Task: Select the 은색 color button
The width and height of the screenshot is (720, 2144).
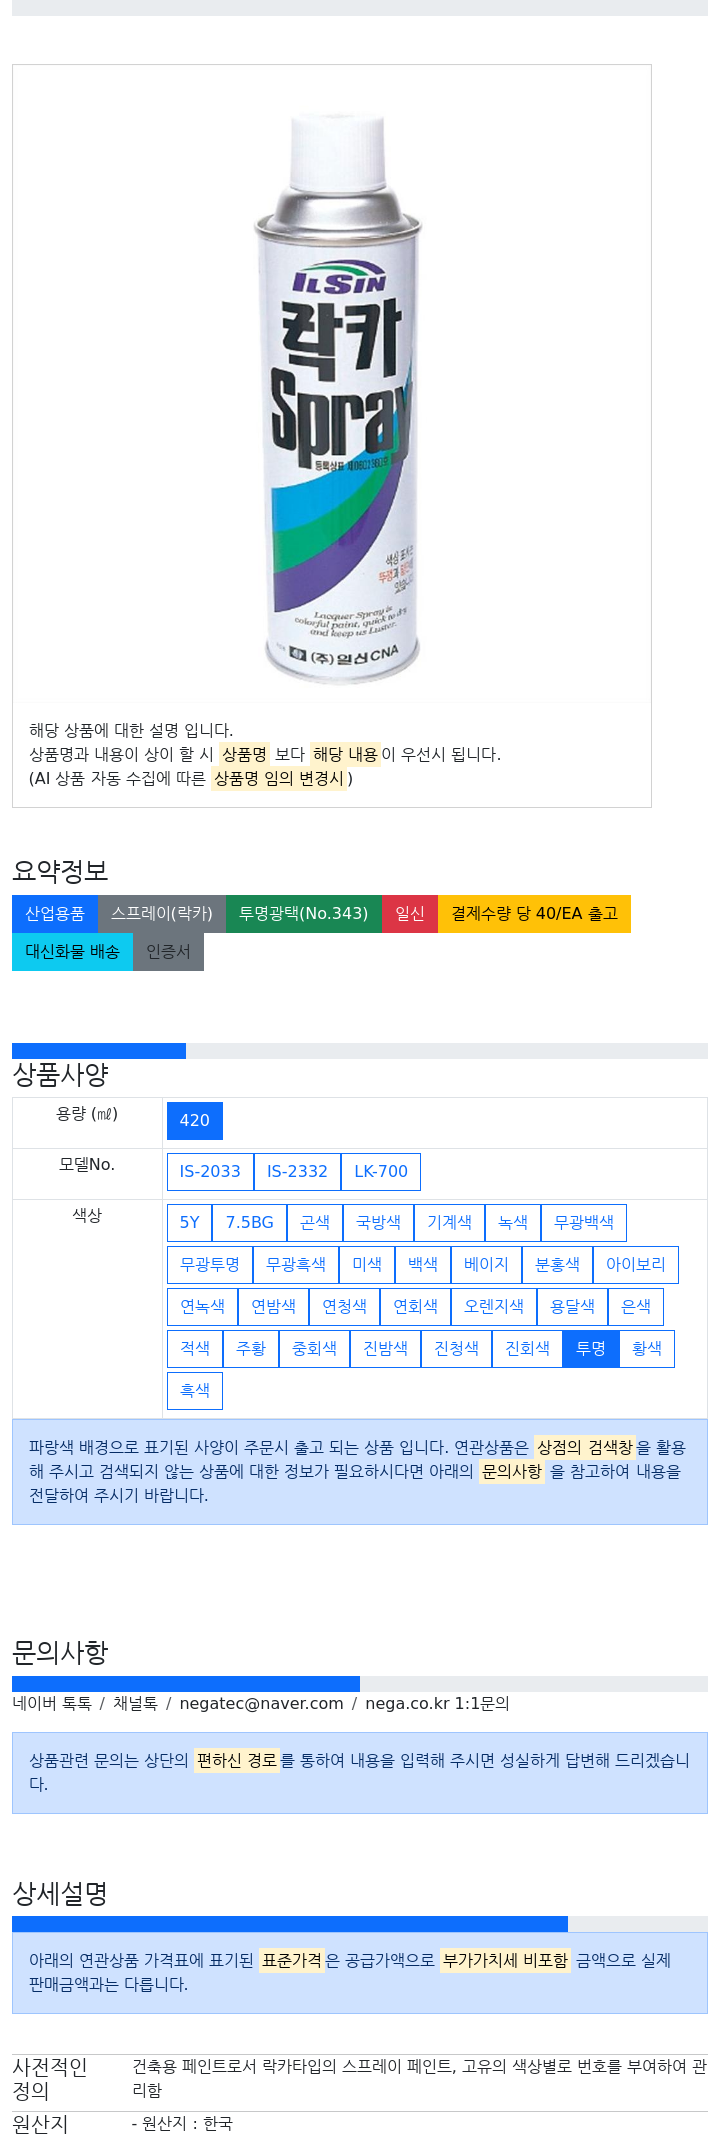Action: tap(636, 1307)
